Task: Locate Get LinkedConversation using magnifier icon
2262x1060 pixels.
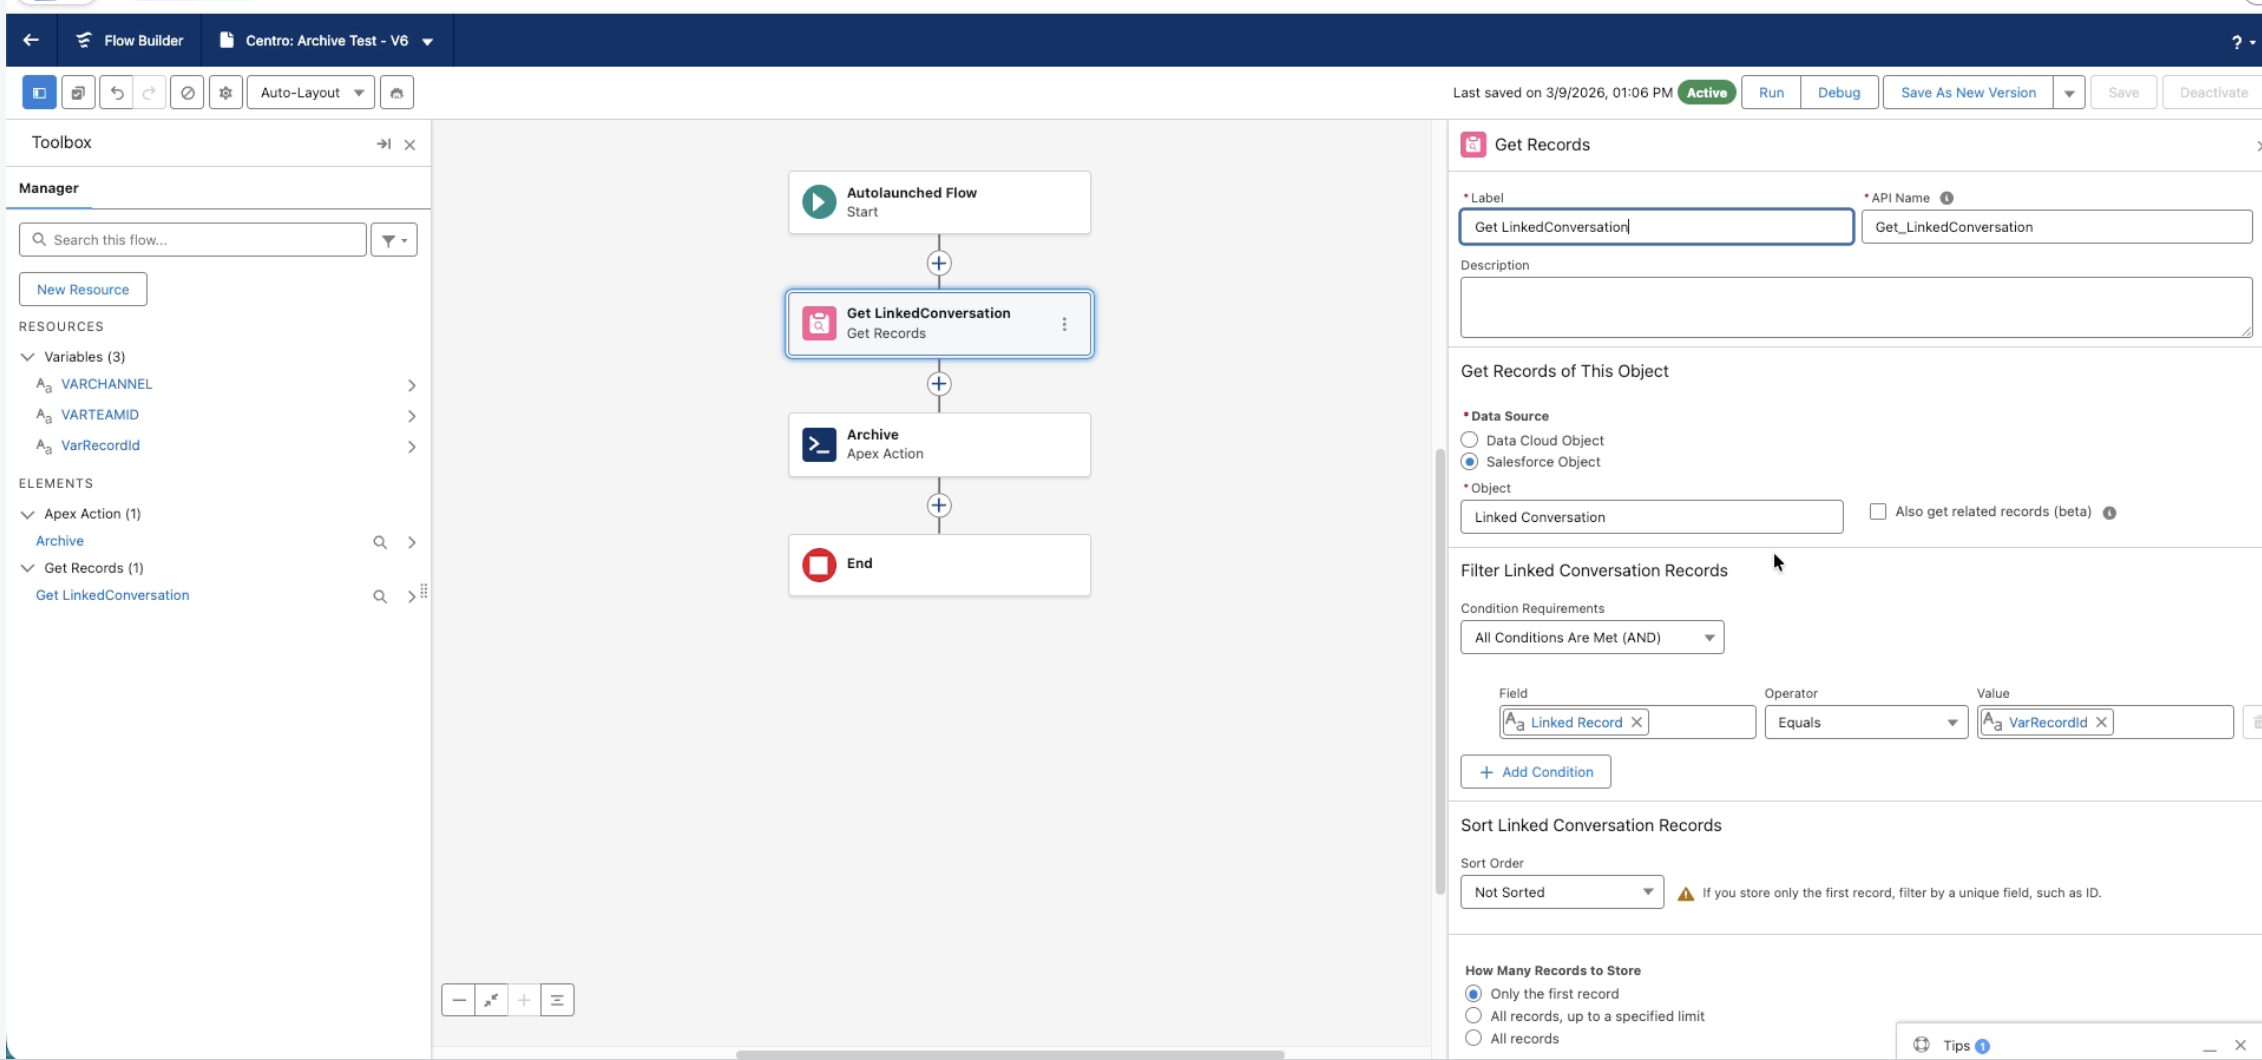Action: 380,596
